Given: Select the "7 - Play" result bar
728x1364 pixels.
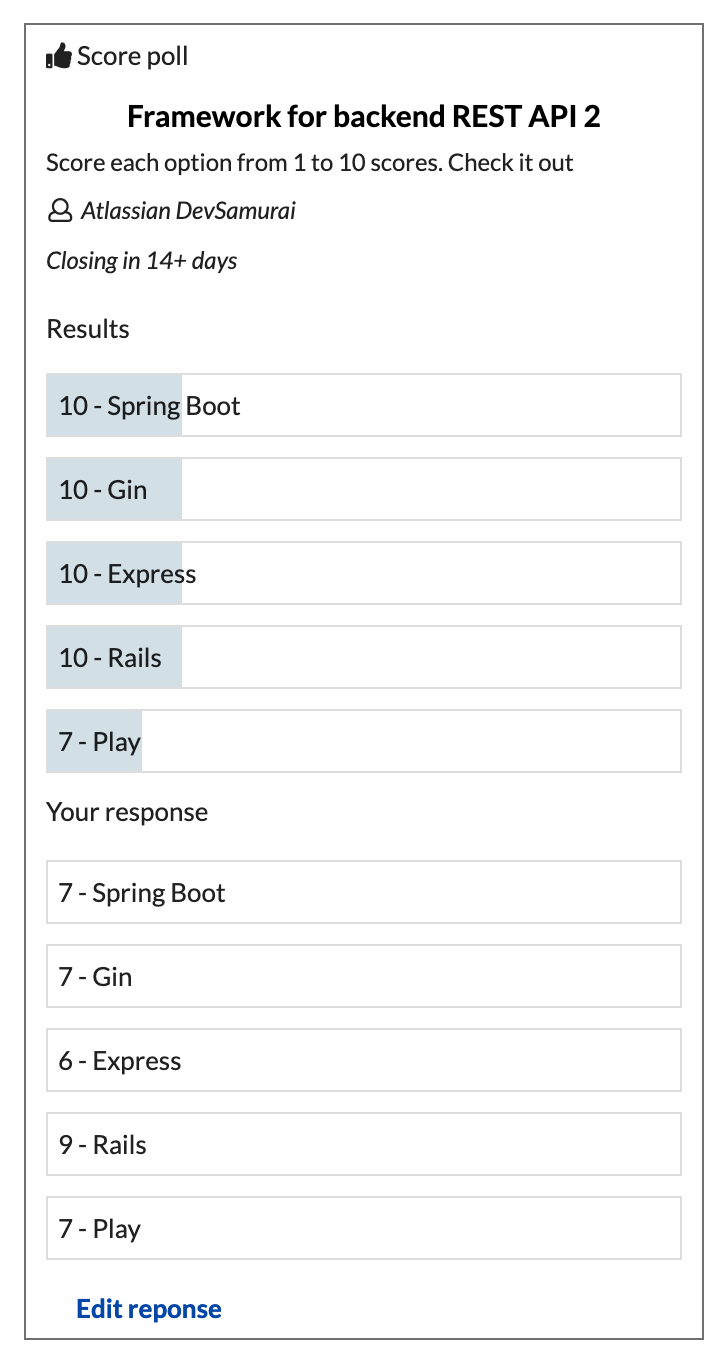Looking at the screenshot, I should pyautogui.click(x=364, y=742).
